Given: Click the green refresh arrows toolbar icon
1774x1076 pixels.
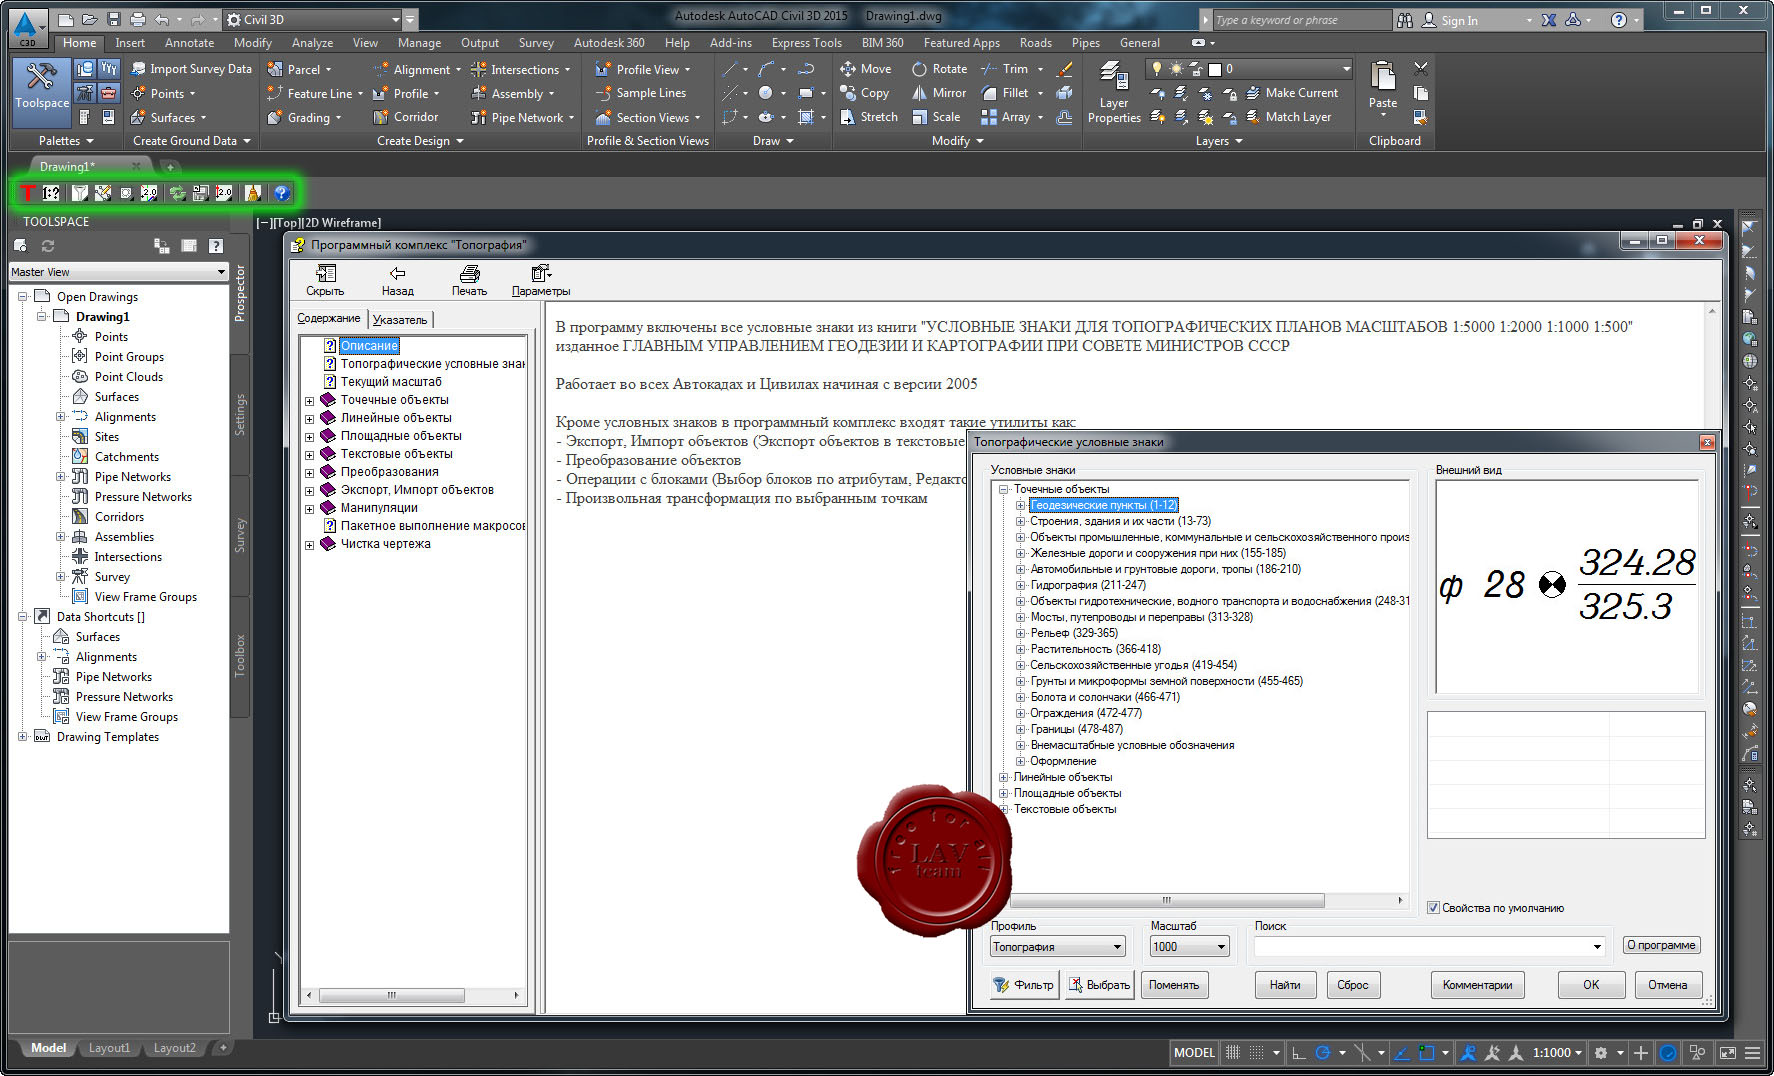Looking at the screenshot, I should pos(178,193).
